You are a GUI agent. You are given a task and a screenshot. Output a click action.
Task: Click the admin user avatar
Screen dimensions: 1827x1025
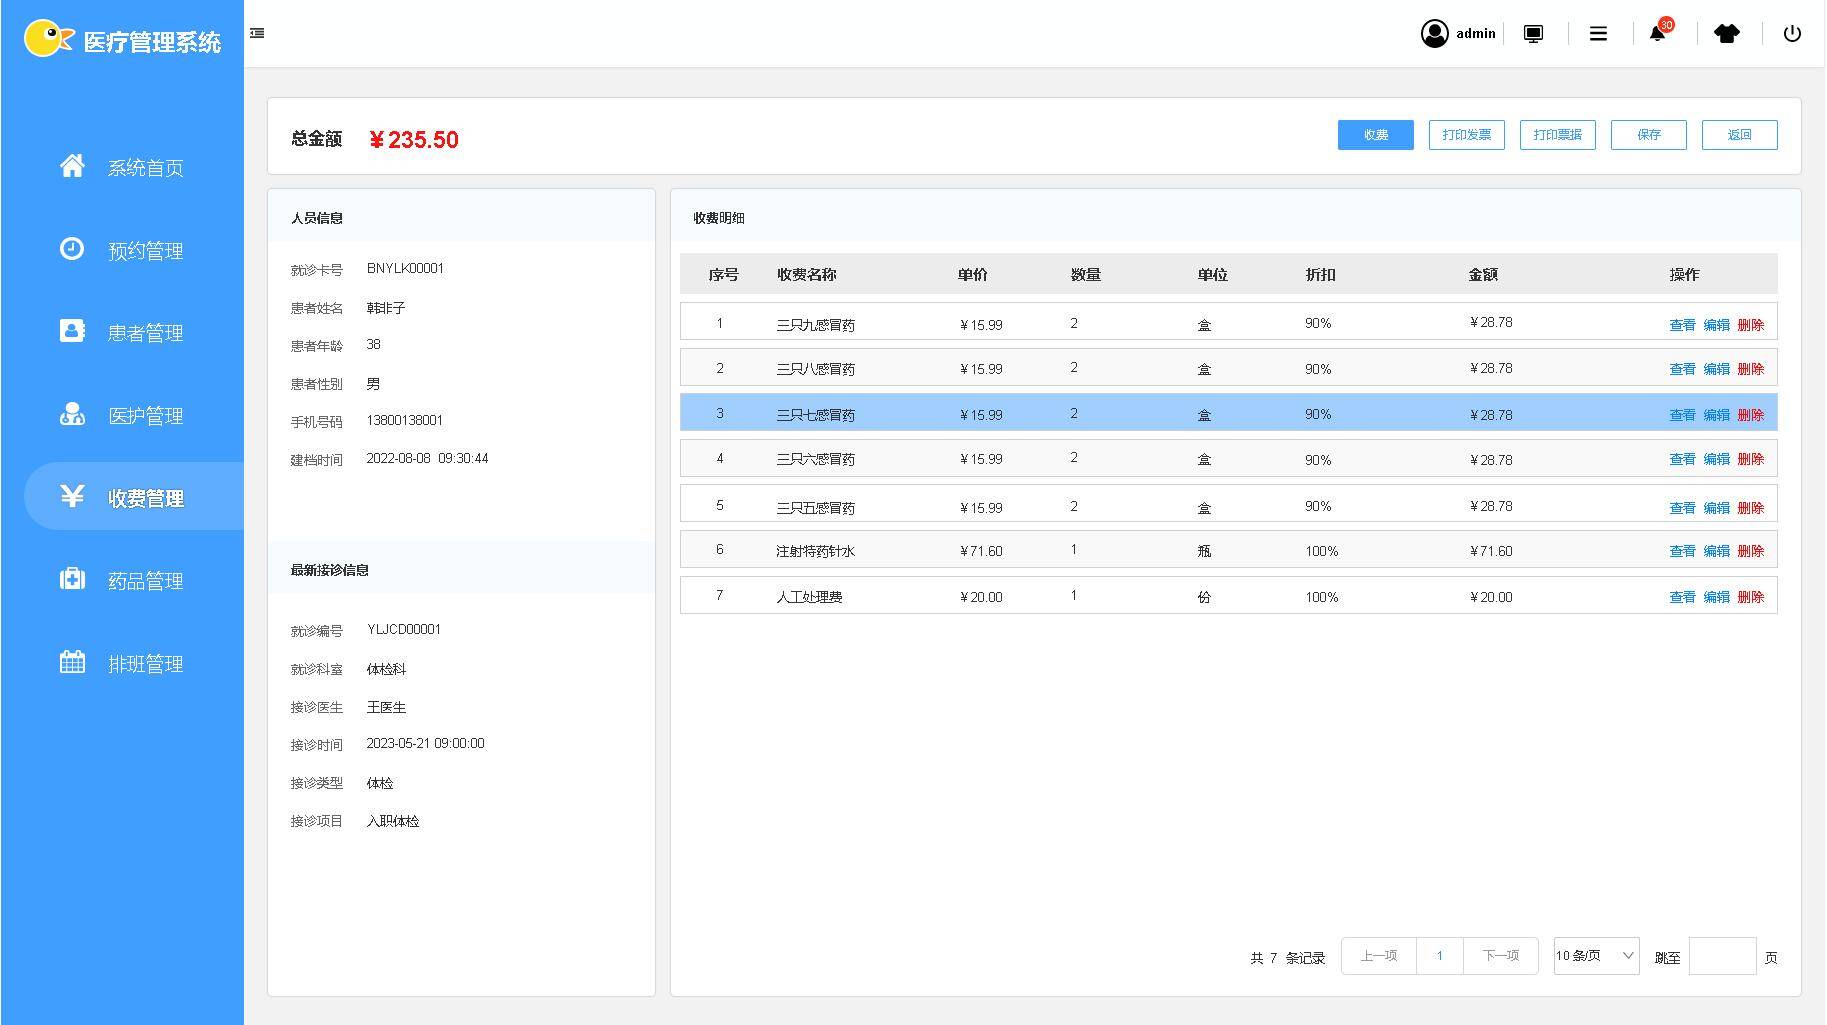pos(1435,34)
